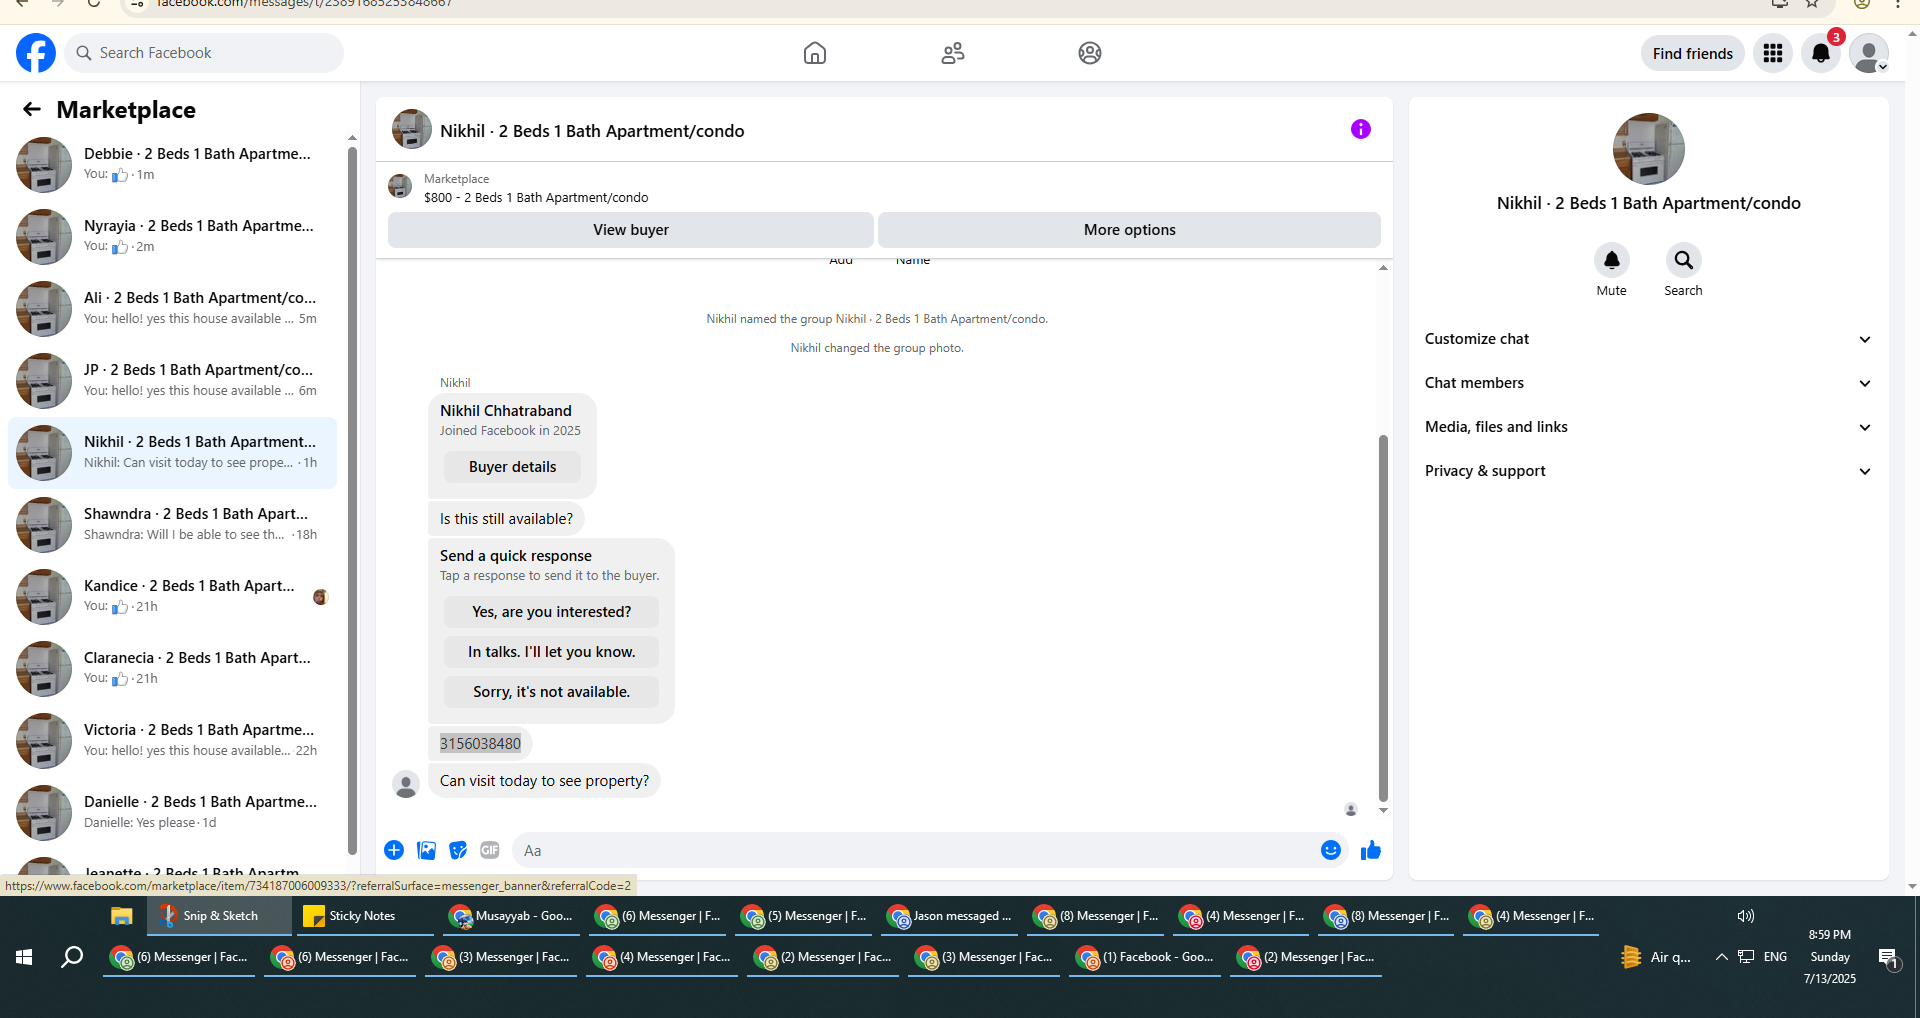1920x1018 pixels.
Task: Open Snip & Sketch taskbar app
Action: point(219,916)
